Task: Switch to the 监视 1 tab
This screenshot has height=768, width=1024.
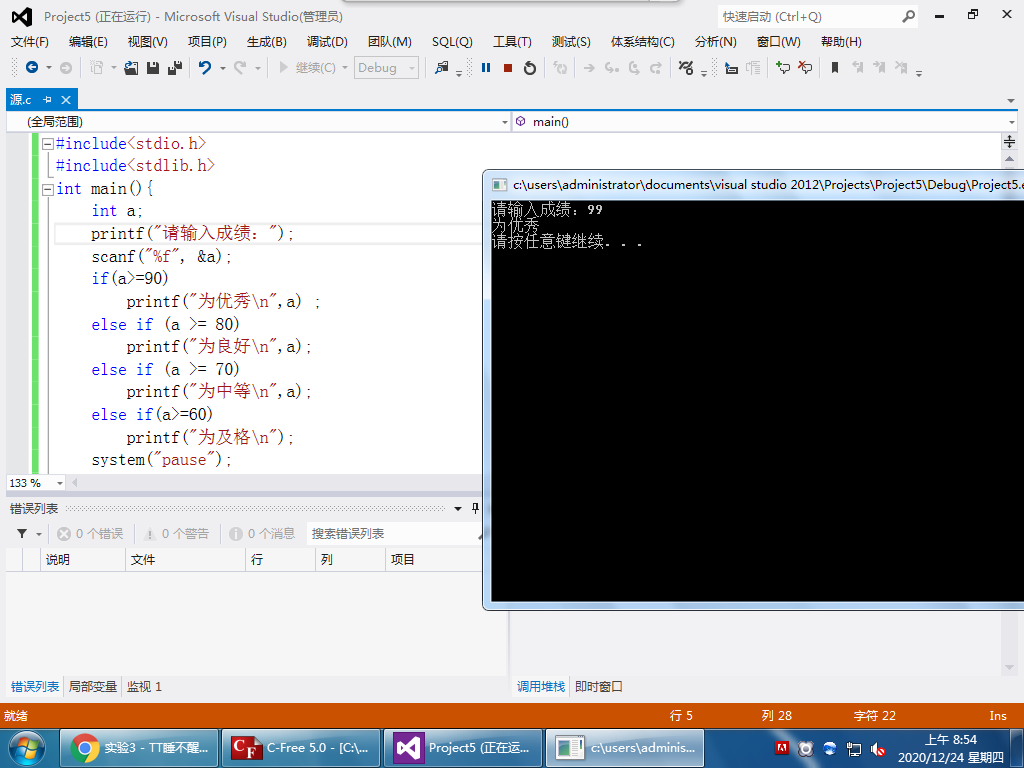Action: coord(144,686)
